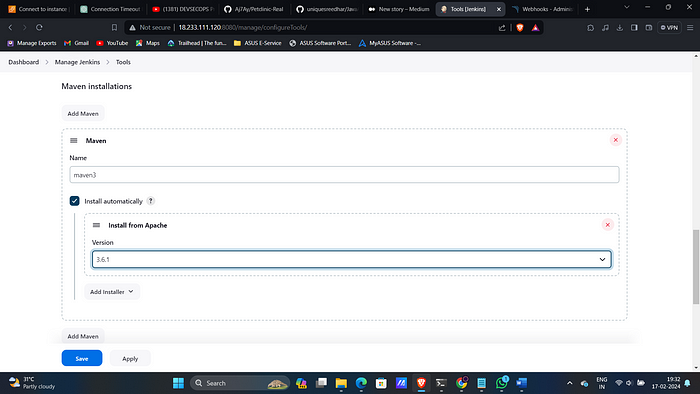Open the Maps bookmark
700x394 pixels.
pos(148,43)
